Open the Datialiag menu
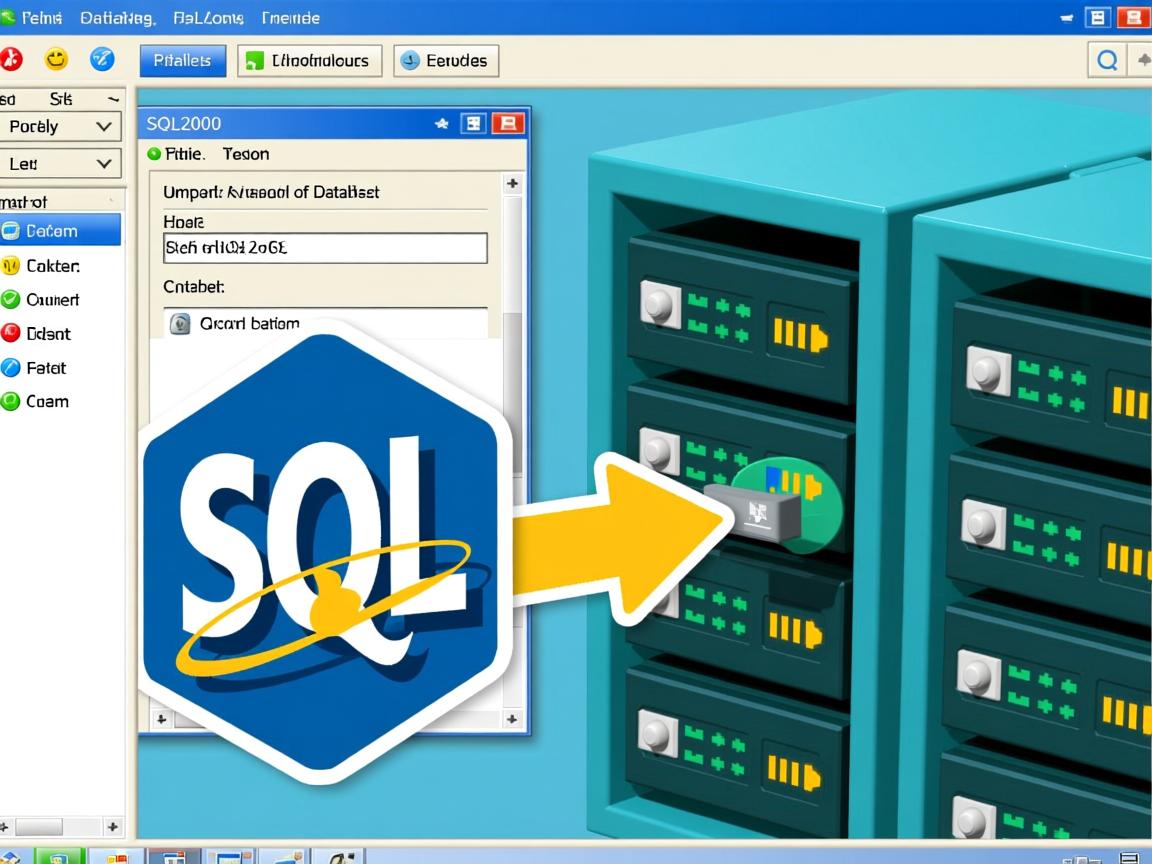The height and width of the screenshot is (864, 1152). 118,17
